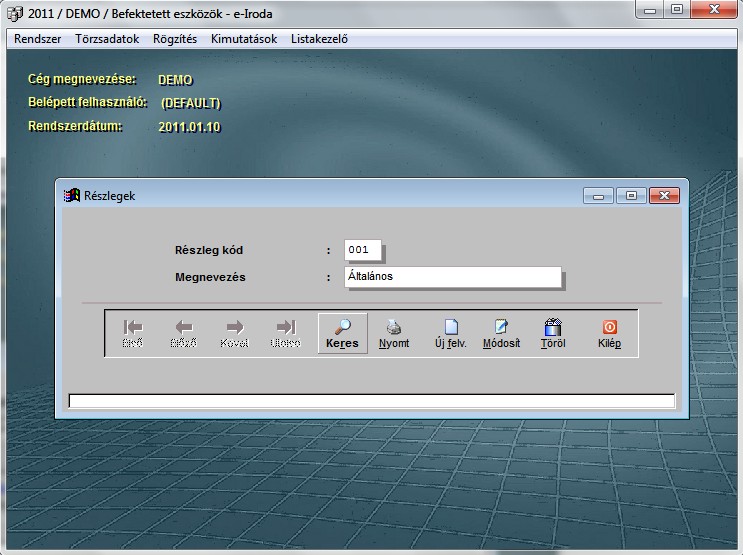
Task: Create a new record with Új felv.
Action: [x=451, y=333]
